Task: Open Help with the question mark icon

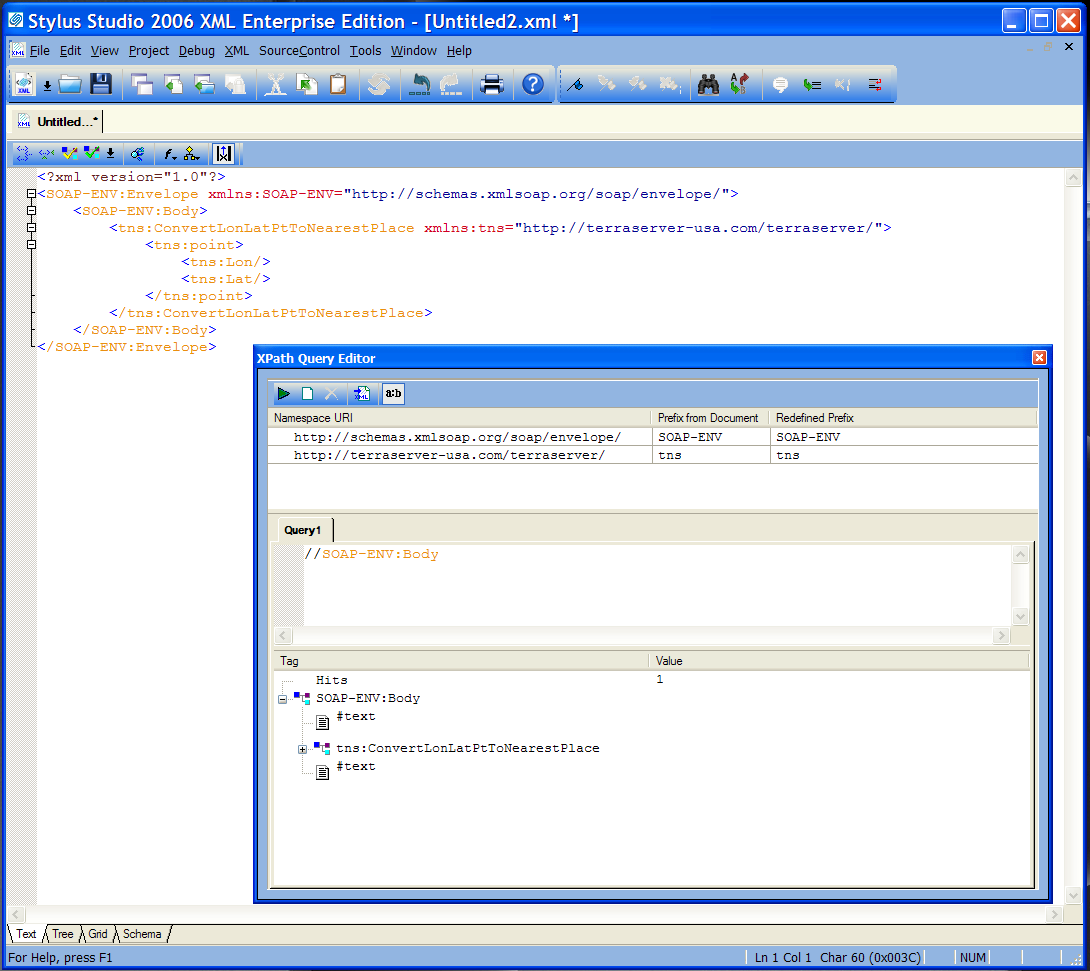Action: (x=533, y=85)
